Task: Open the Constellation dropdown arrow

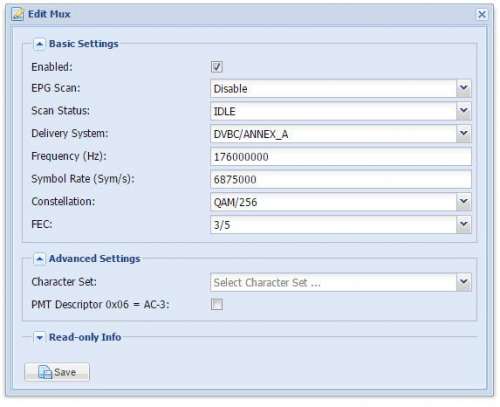Action: click(x=463, y=202)
